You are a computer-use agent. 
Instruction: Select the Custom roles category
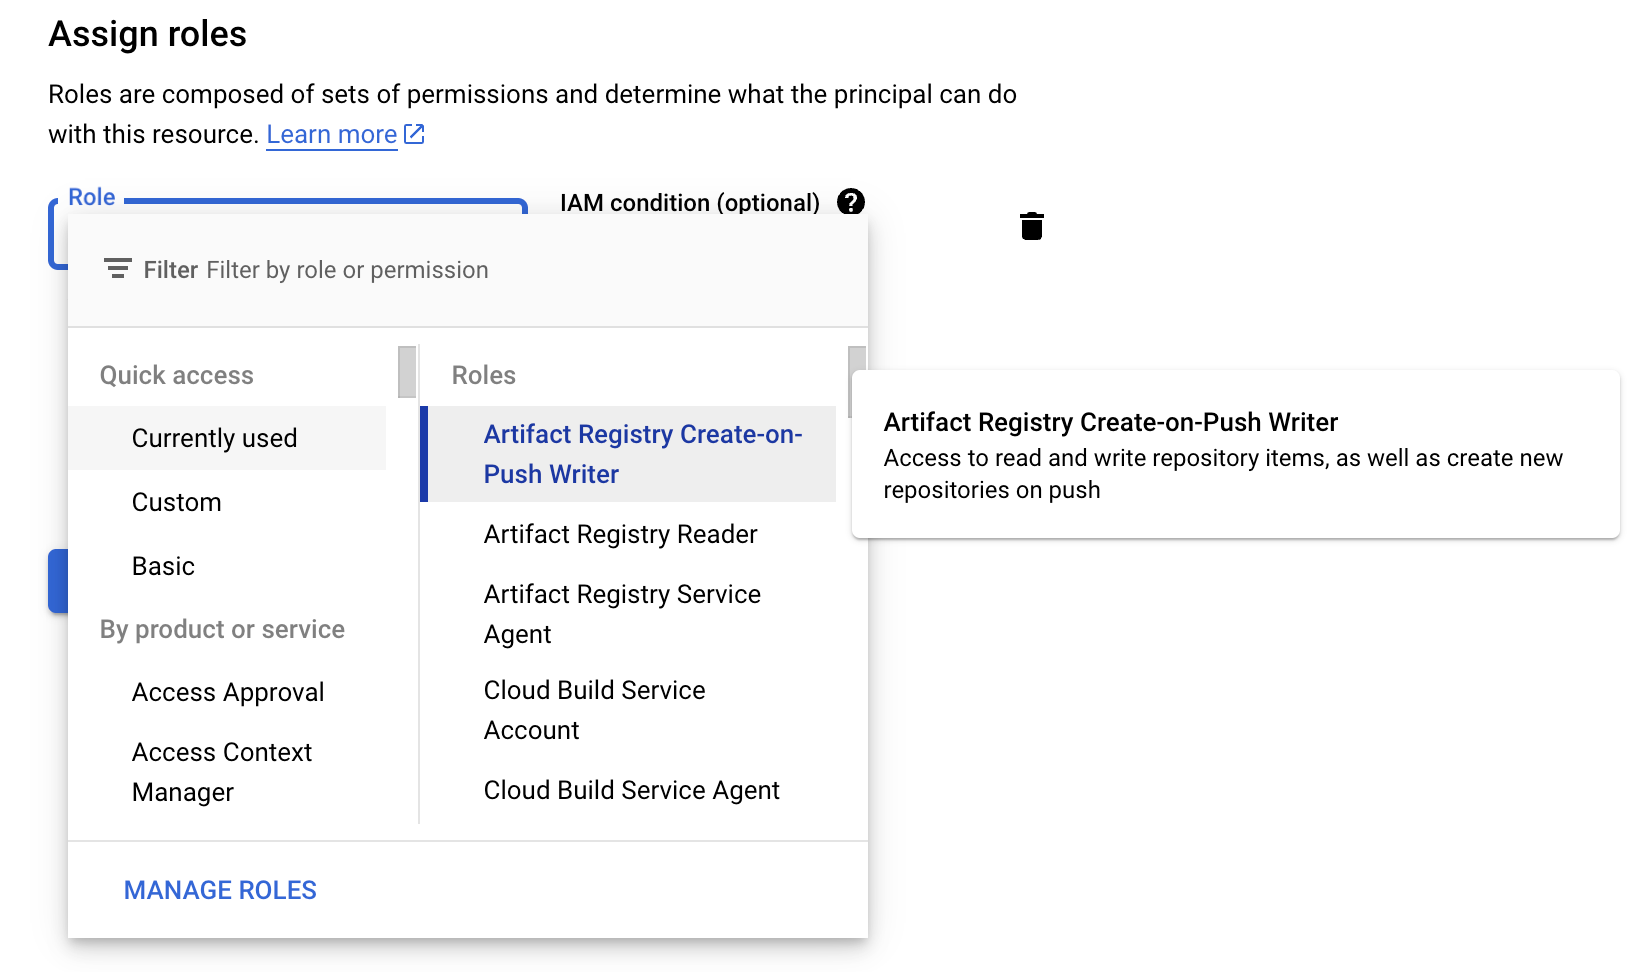tap(228, 502)
